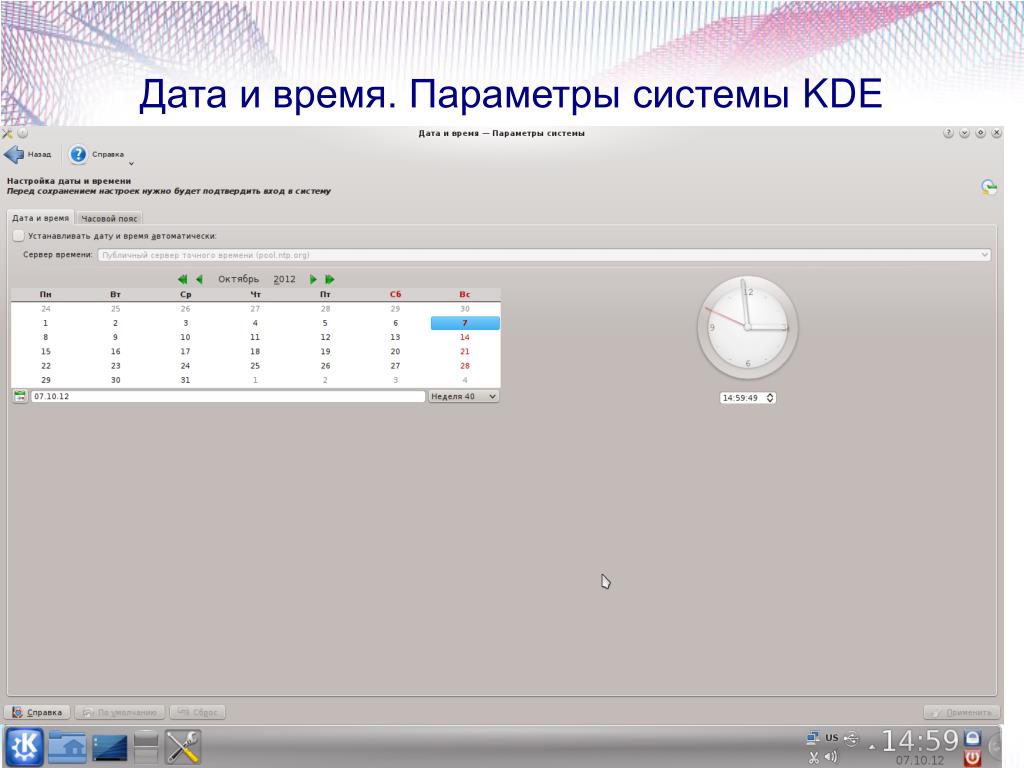Screen dimensions: 1024x768
Task: Select date 31 in the calendar
Action: [185, 380]
